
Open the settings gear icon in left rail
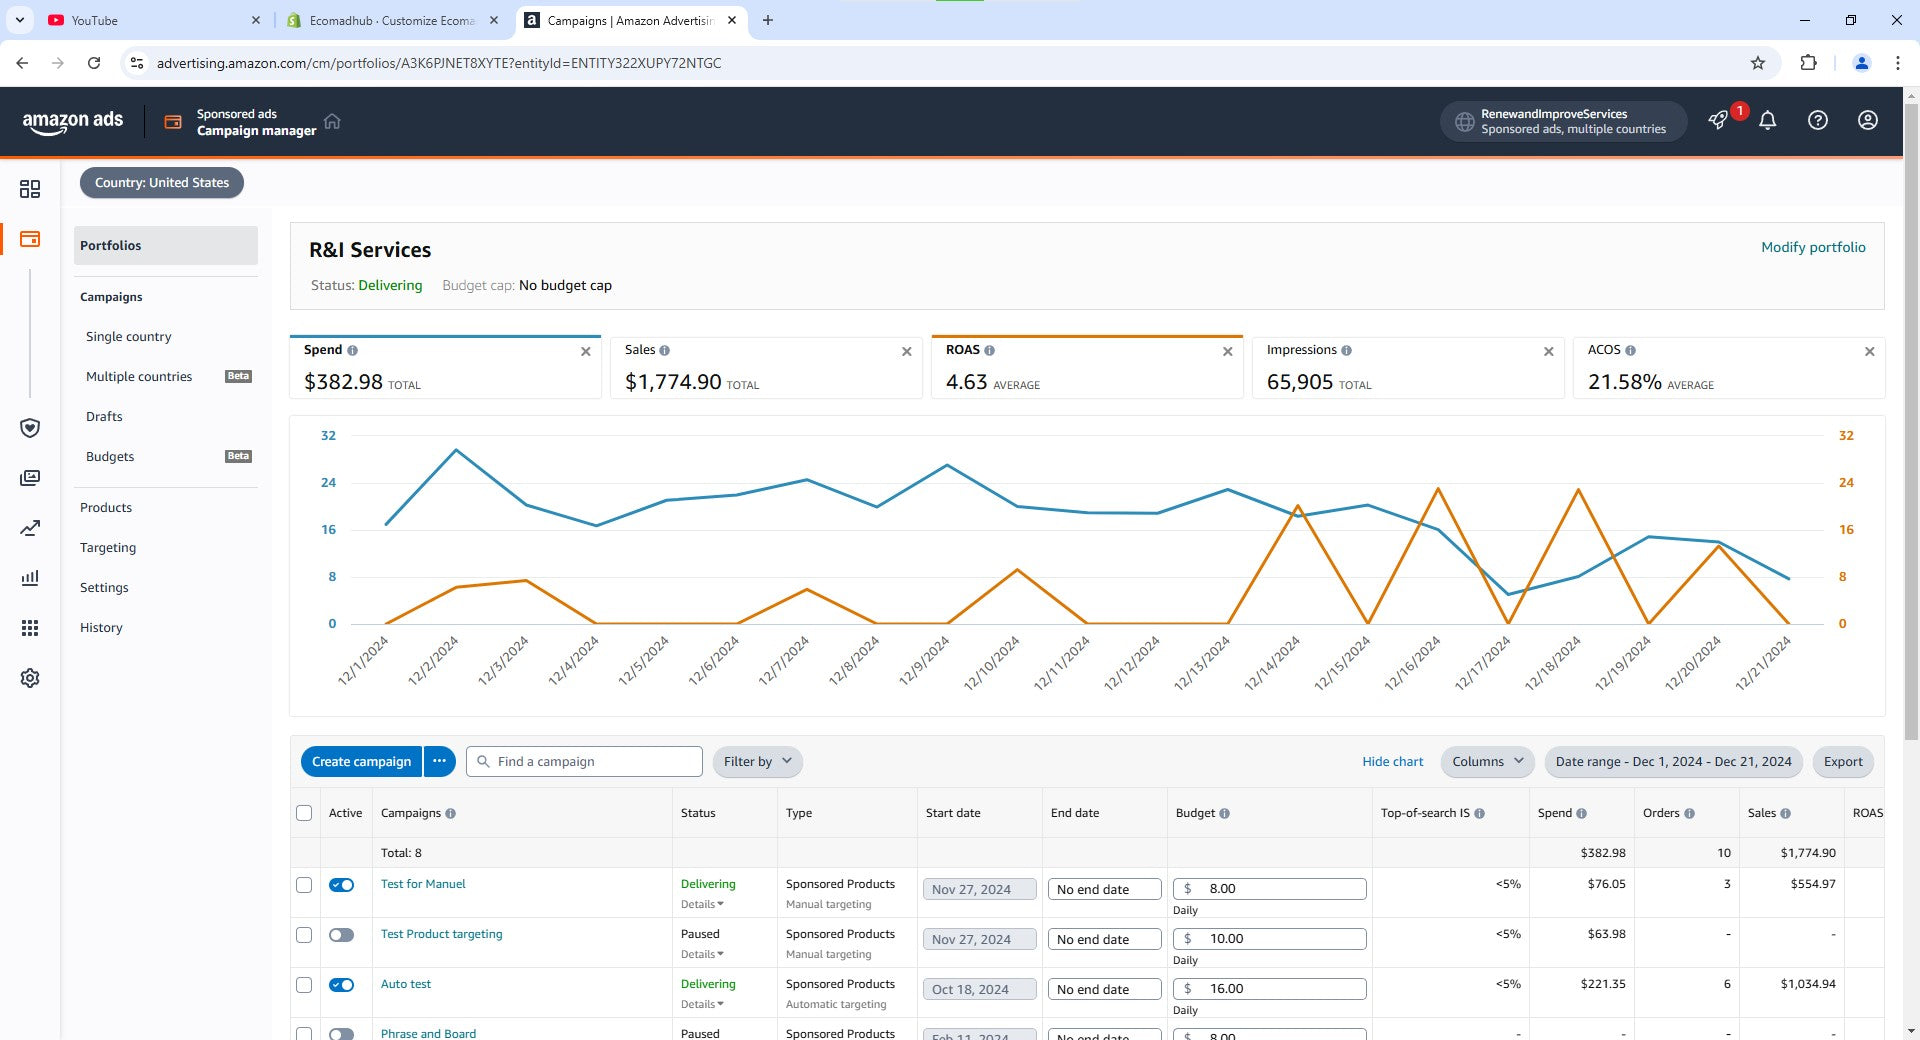coord(30,678)
